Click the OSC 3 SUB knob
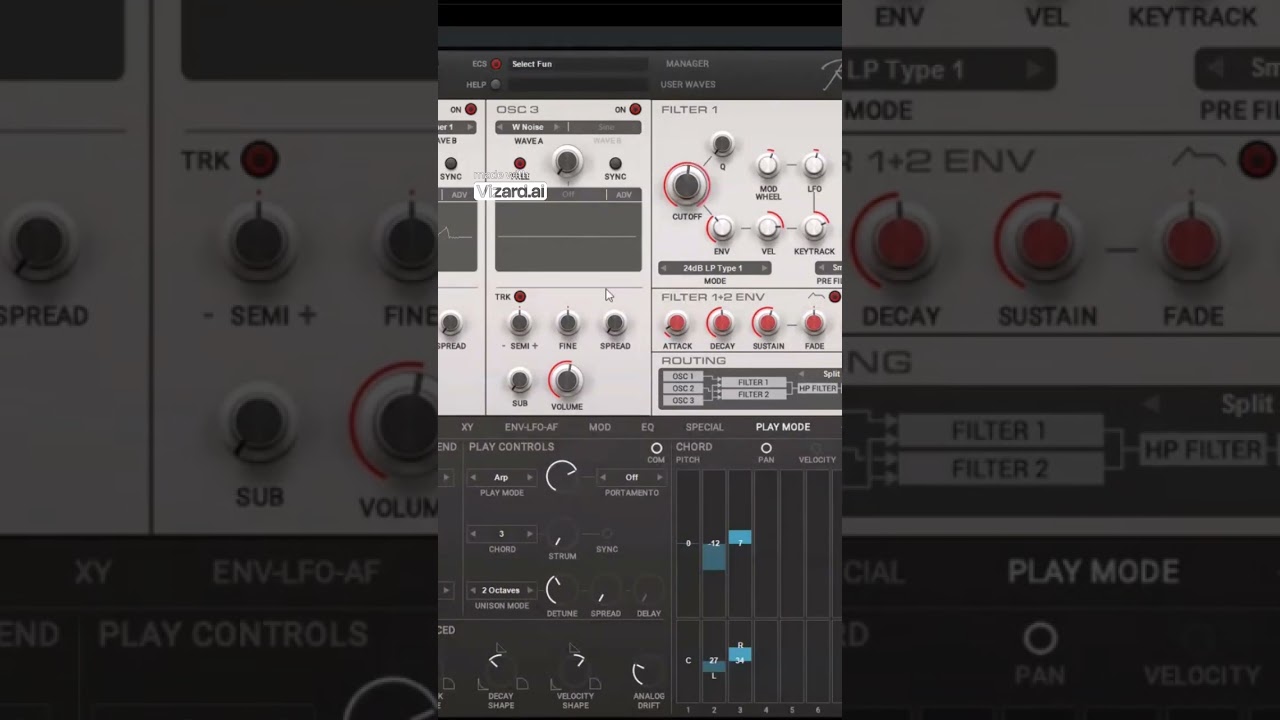This screenshot has width=1280, height=720. coord(519,380)
